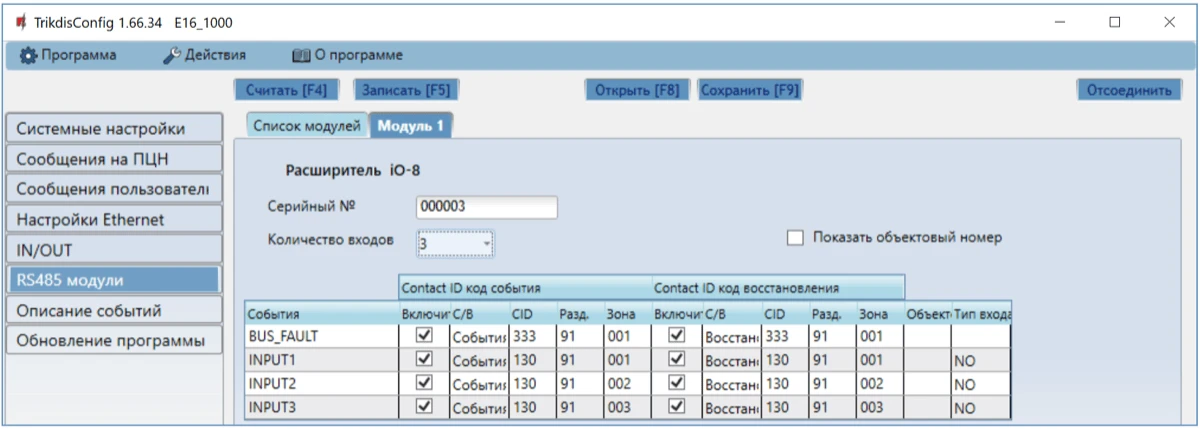Open Системные настройки in the sidebar
The height and width of the screenshot is (429, 1200).
click(x=113, y=129)
